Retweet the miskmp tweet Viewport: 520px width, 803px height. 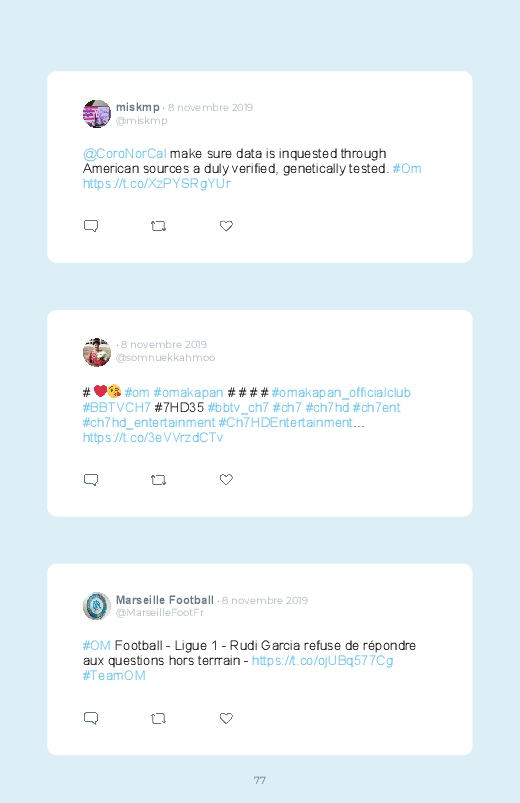tap(158, 226)
